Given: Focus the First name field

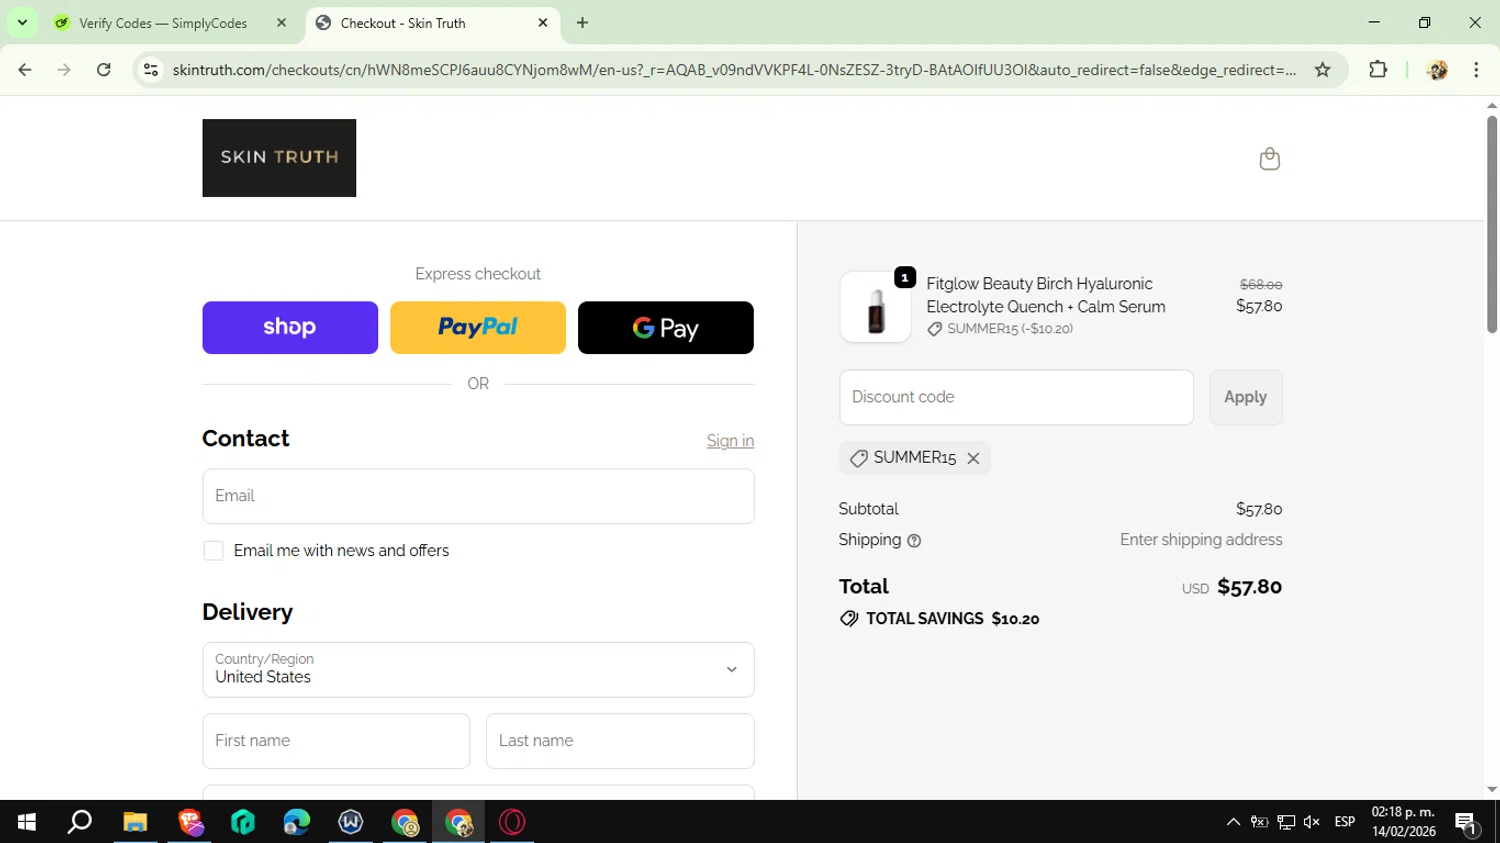Looking at the screenshot, I should pos(336,741).
